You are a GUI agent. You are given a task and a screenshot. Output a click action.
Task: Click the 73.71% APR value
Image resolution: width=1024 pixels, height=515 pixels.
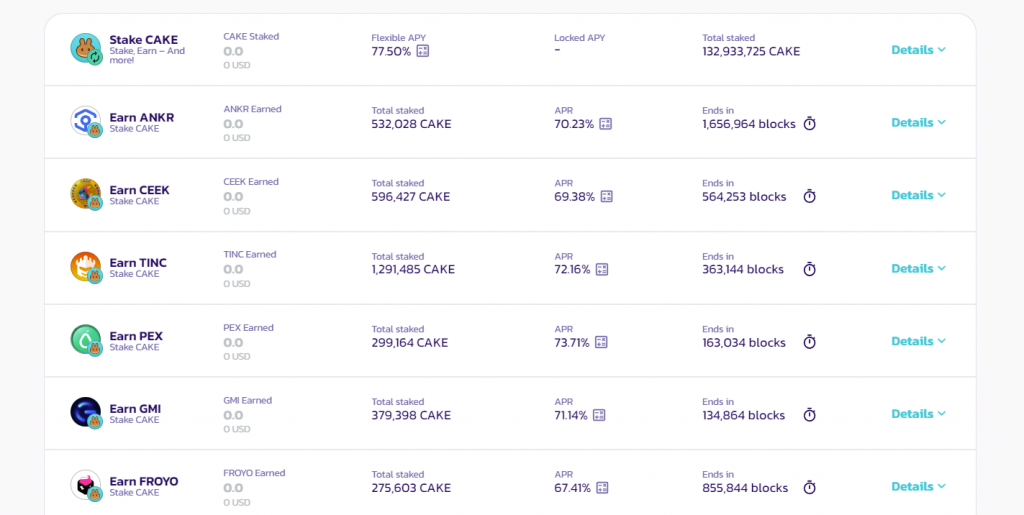[572, 342]
